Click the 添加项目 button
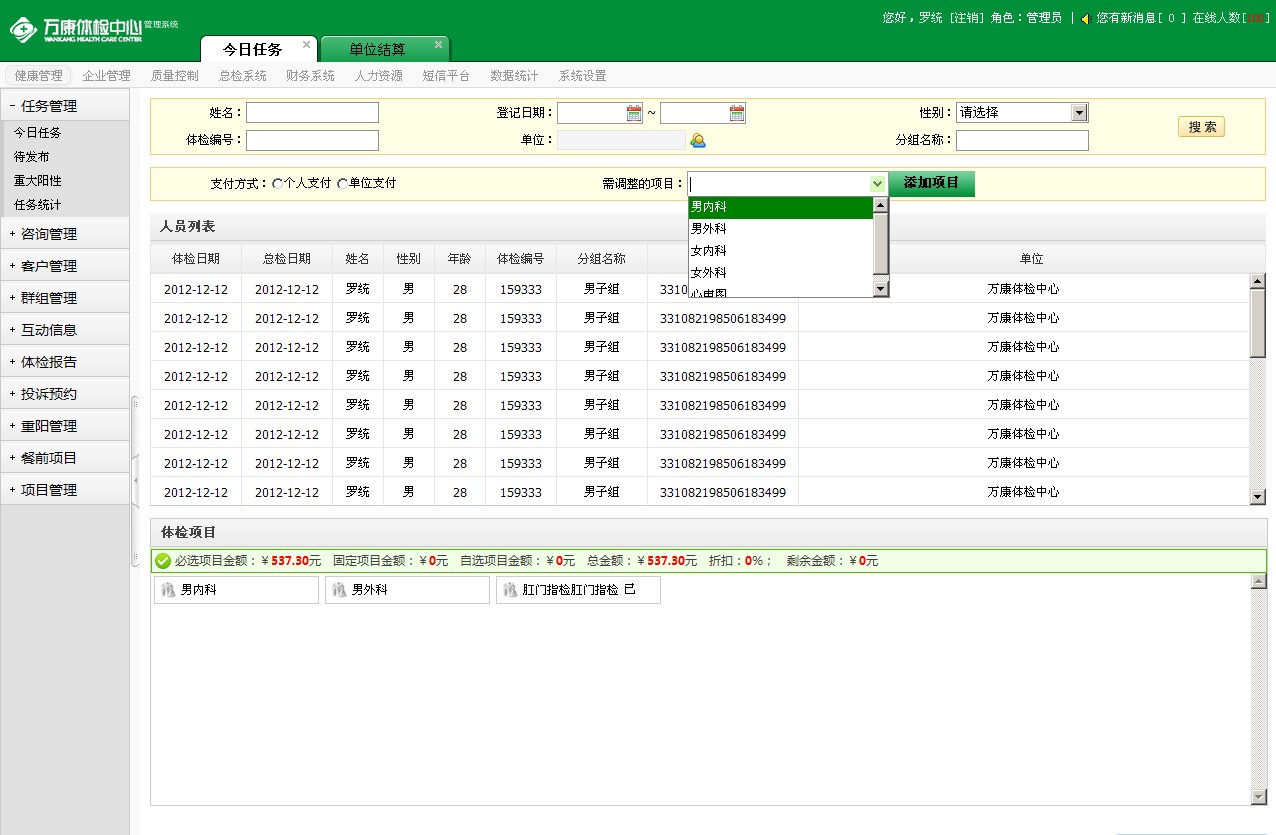1276x835 pixels. (x=931, y=183)
